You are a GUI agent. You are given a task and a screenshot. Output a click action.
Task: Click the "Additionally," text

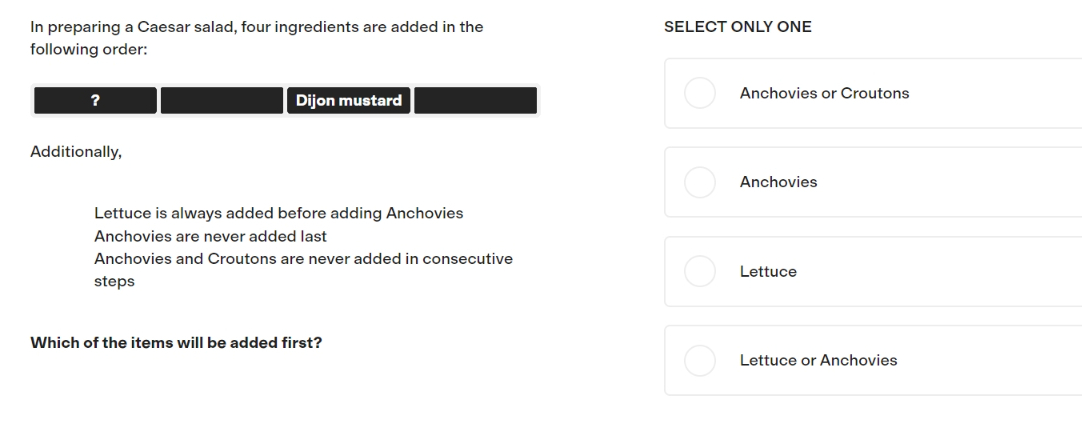tap(76, 152)
